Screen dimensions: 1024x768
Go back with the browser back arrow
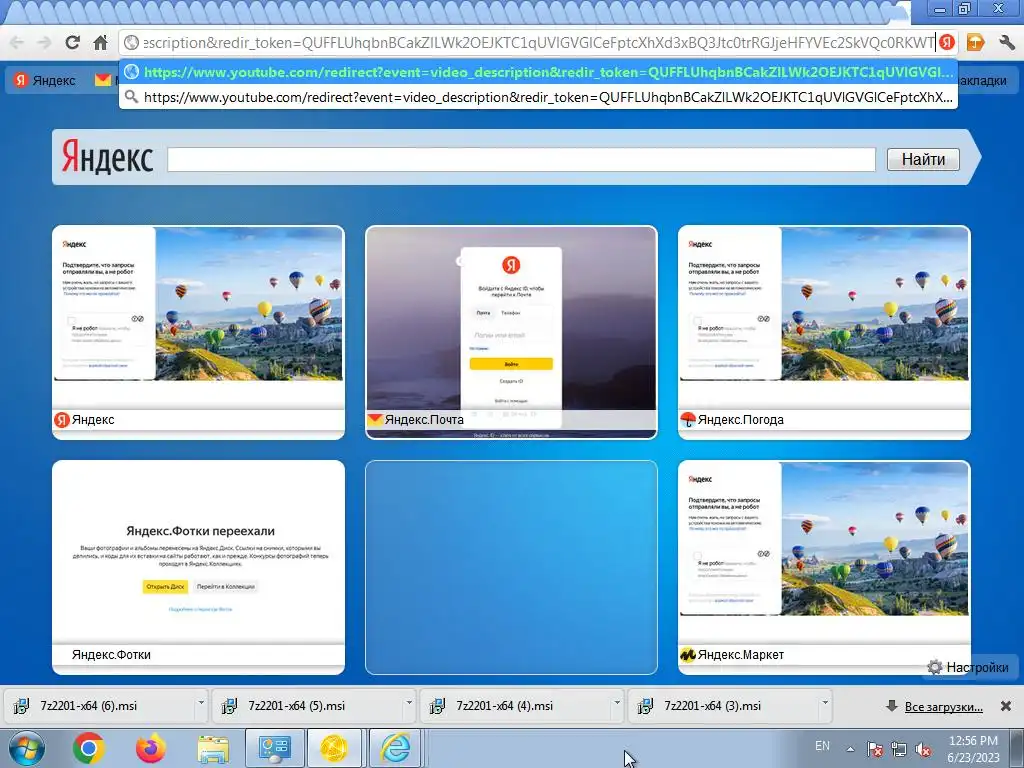[17, 43]
